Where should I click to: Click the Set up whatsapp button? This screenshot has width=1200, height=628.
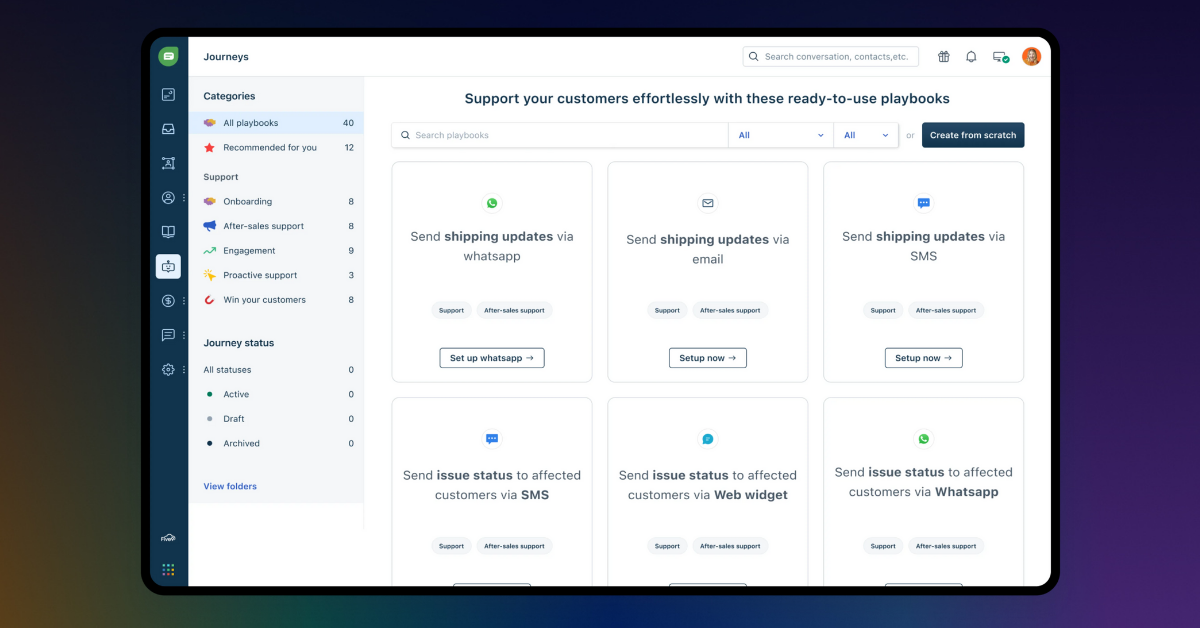(x=491, y=358)
